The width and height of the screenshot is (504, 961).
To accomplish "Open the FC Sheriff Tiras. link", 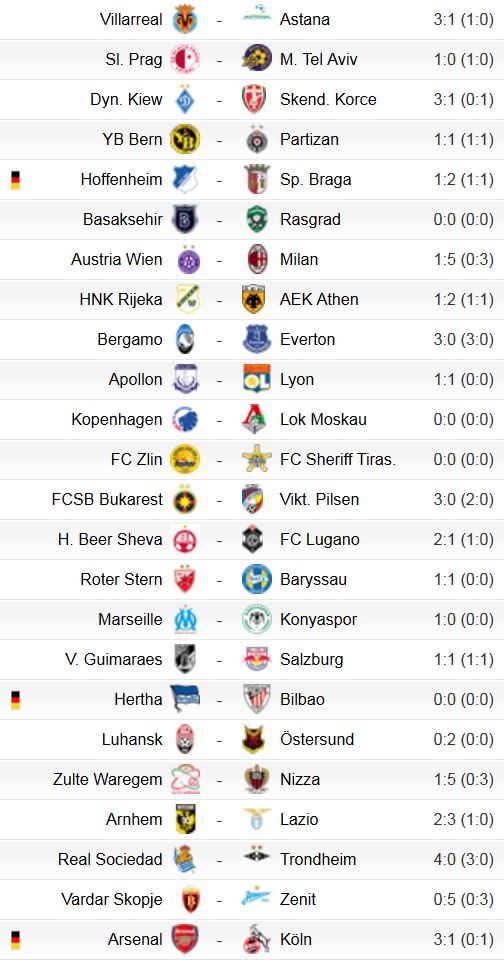I will click(338, 460).
